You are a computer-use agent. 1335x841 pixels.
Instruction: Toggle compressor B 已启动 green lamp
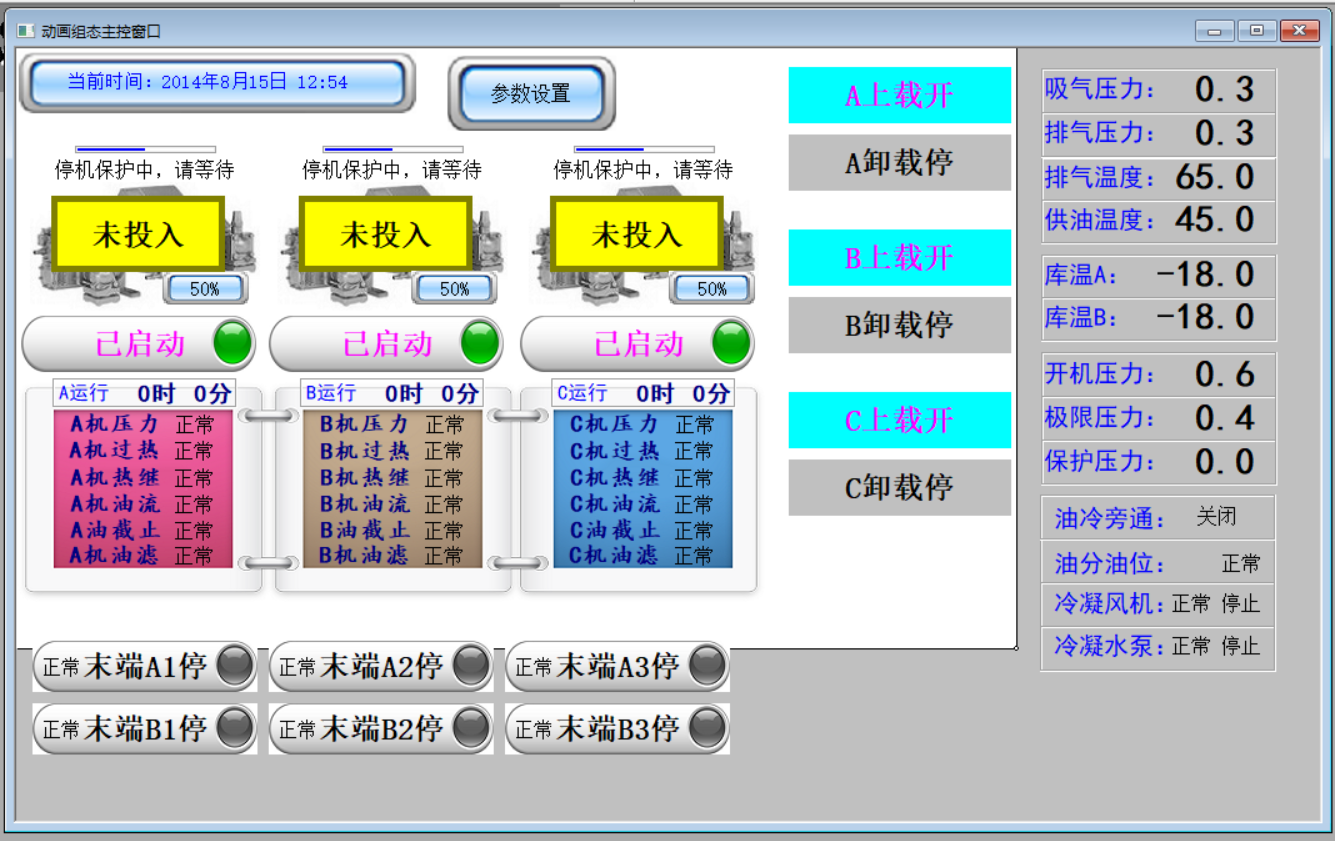(481, 343)
